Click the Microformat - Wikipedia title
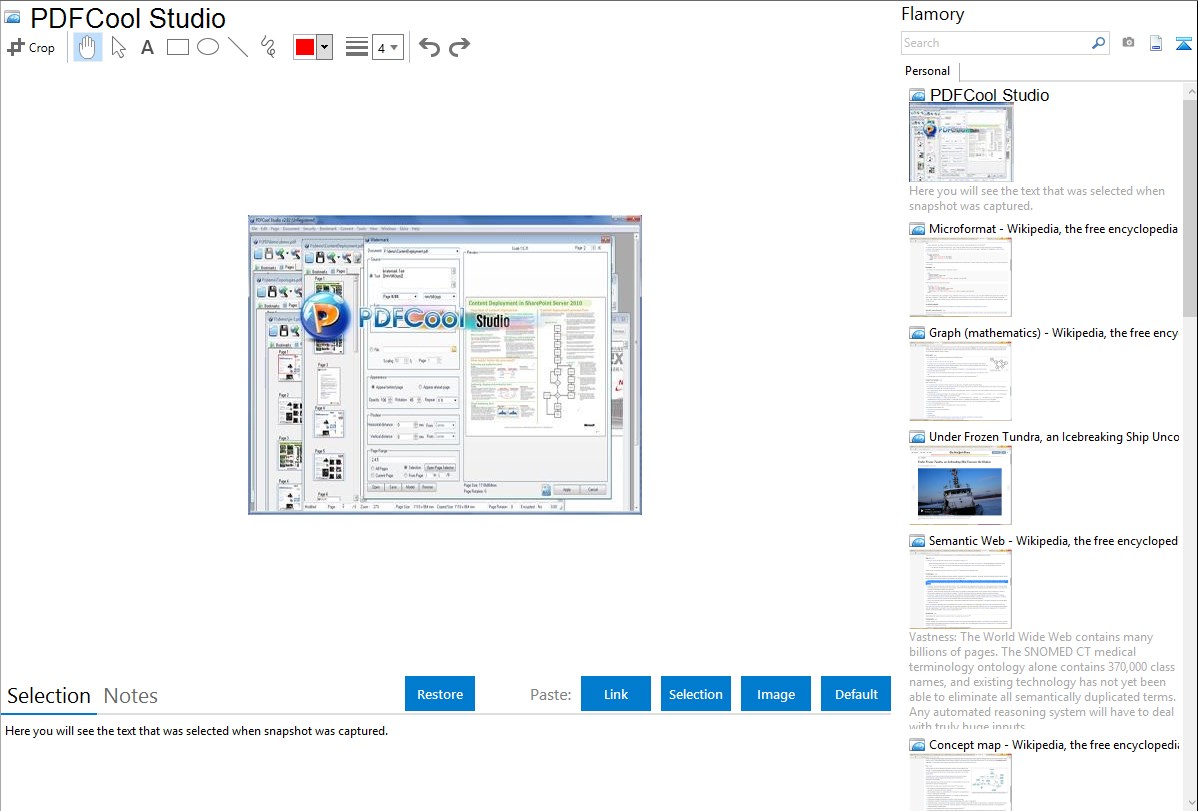Image resolution: width=1198 pixels, height=811 pixels. pos(1053,229)
